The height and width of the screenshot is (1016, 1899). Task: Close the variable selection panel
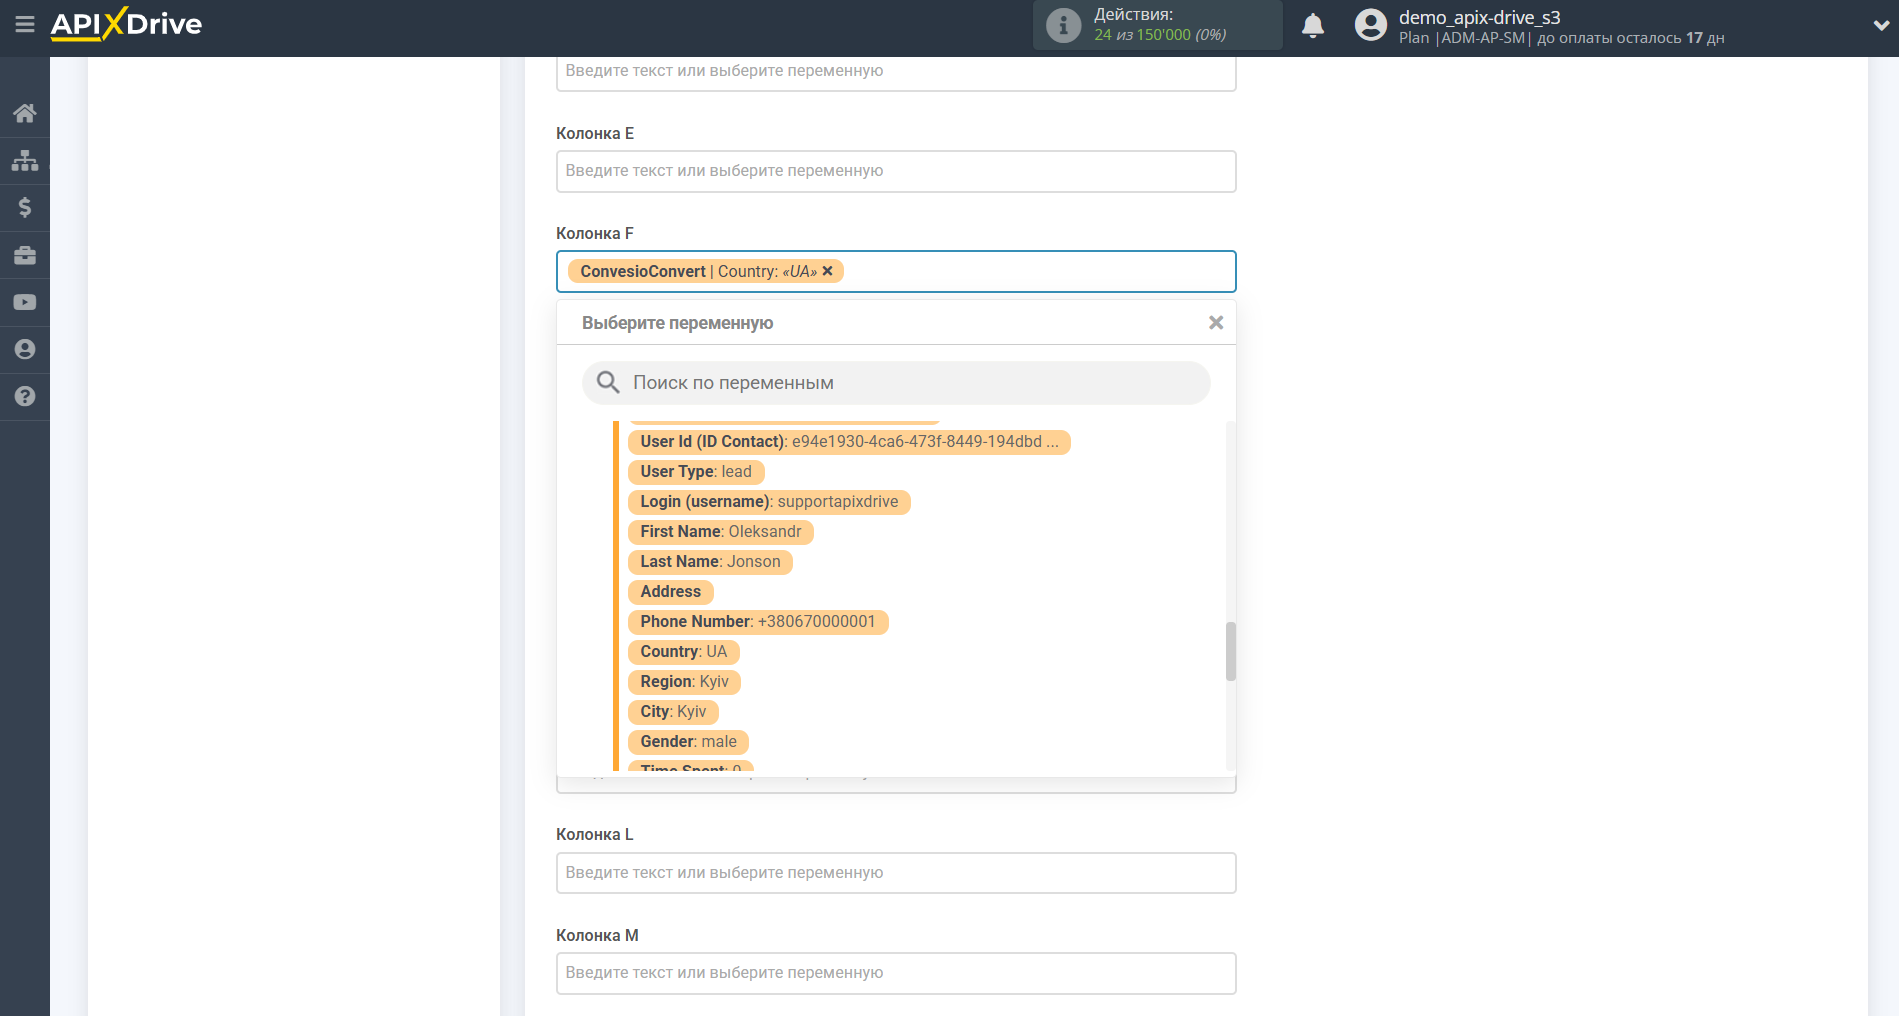[x=1215, y=322]
